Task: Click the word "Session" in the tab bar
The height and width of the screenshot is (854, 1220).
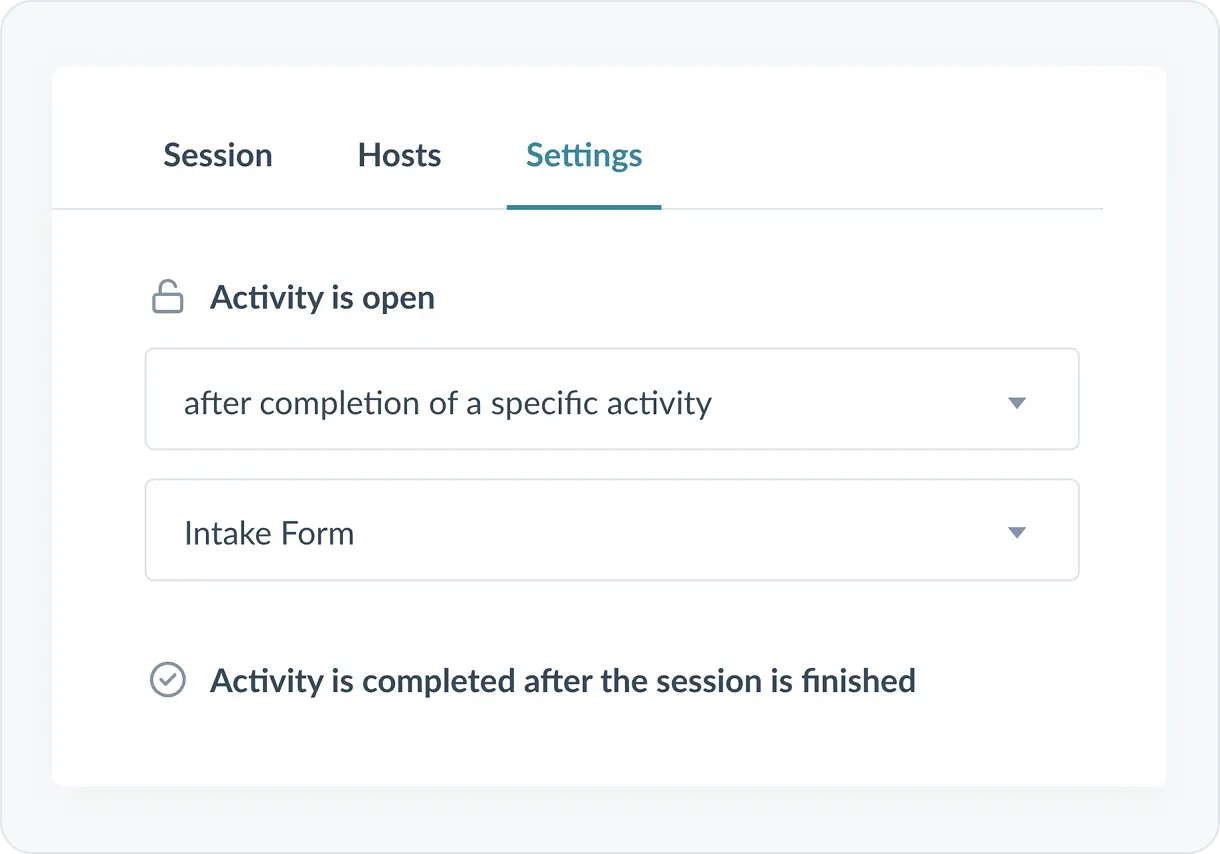Action: coord(218,156)
